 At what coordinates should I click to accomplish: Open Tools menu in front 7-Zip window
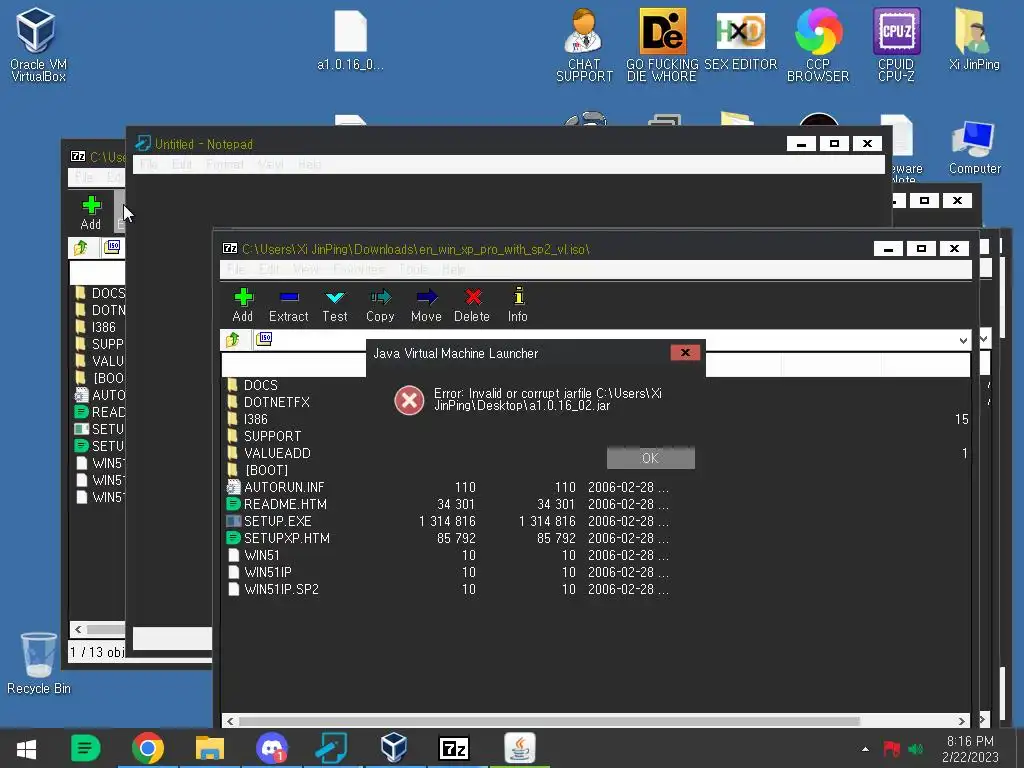pyautogui.click(x=413, y=269)
